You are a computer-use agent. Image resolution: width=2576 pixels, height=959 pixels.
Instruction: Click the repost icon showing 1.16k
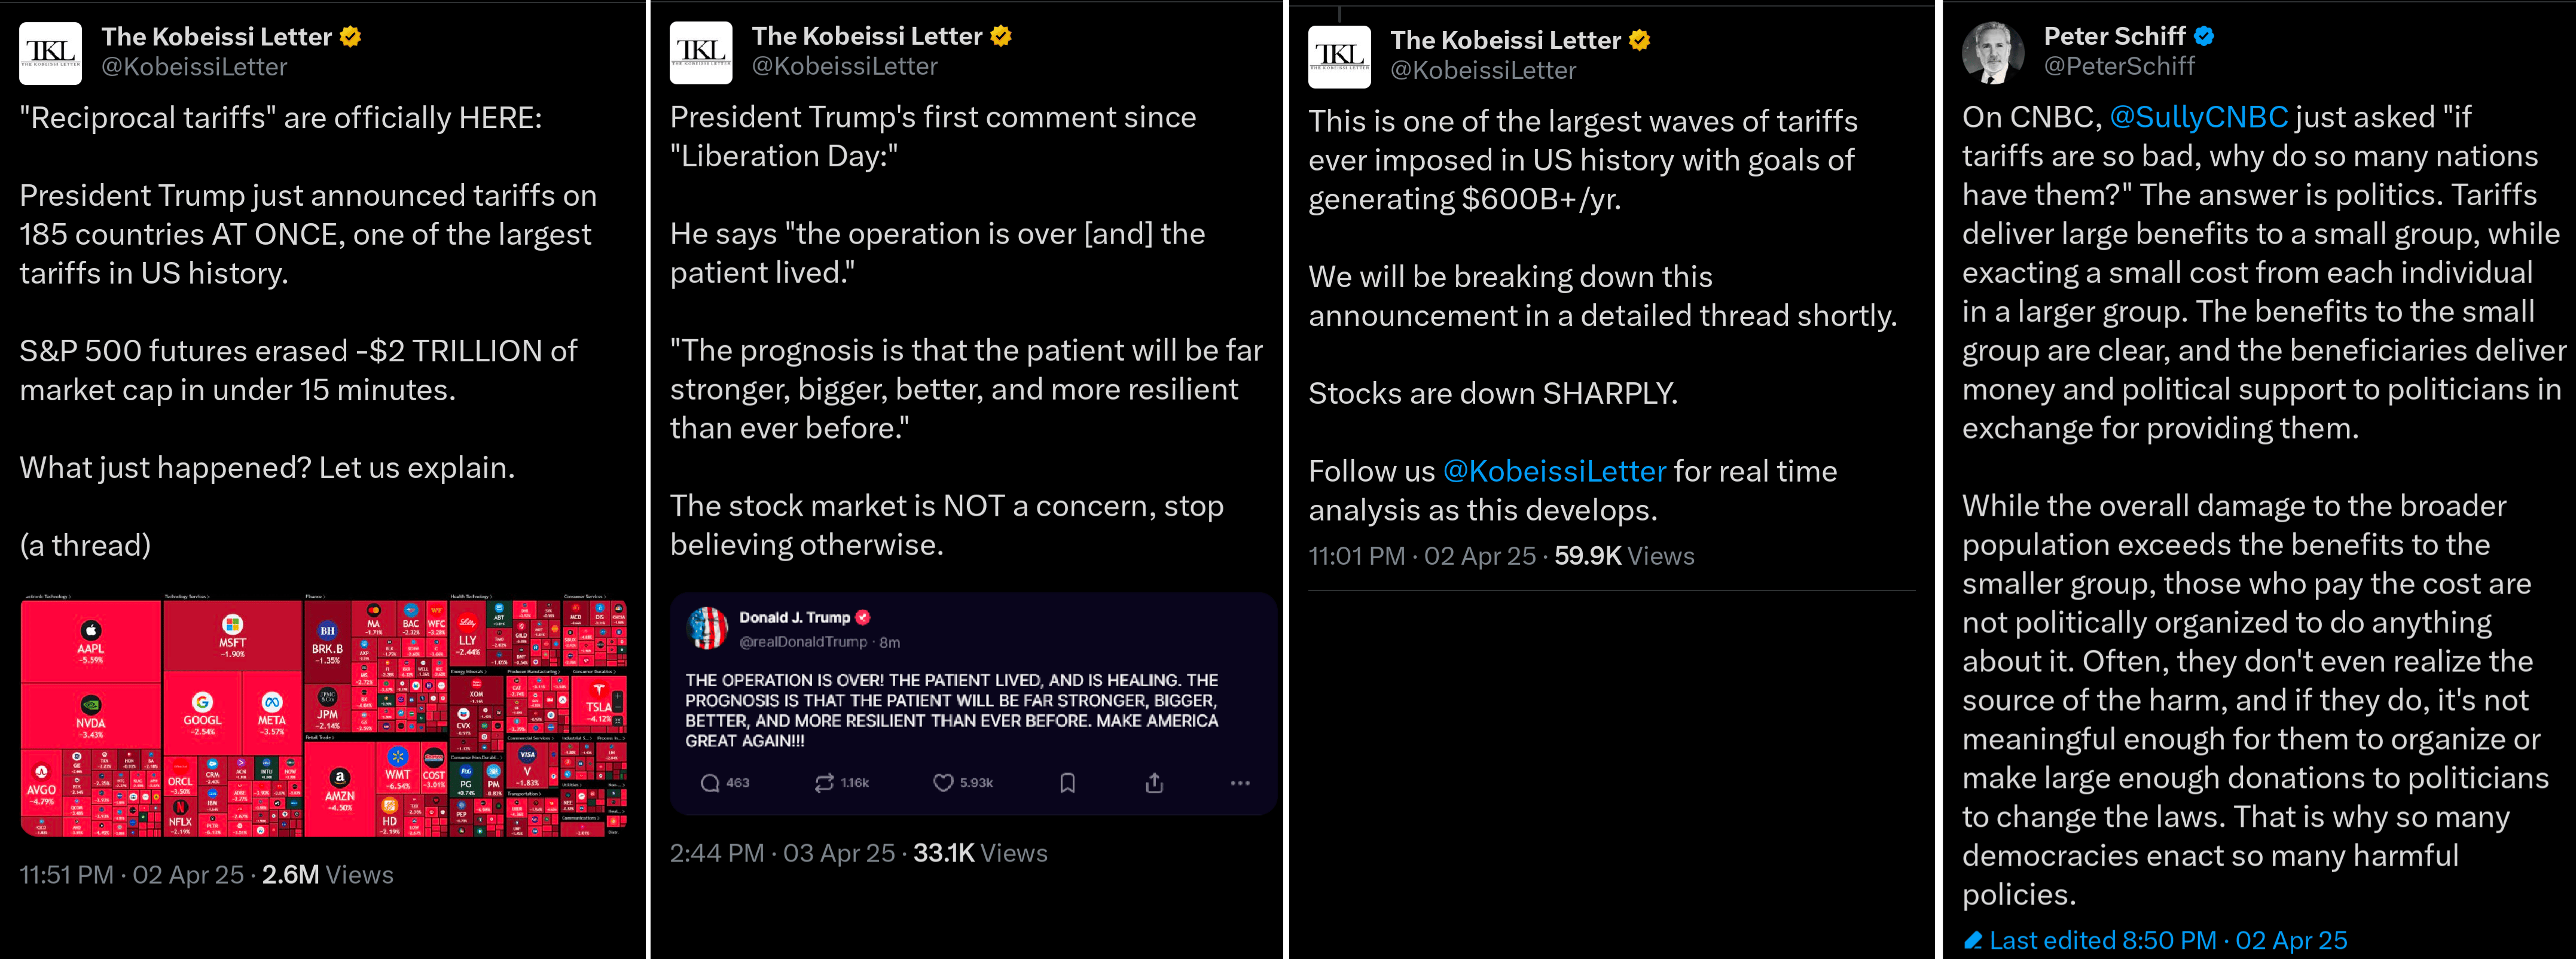(824, 783)
